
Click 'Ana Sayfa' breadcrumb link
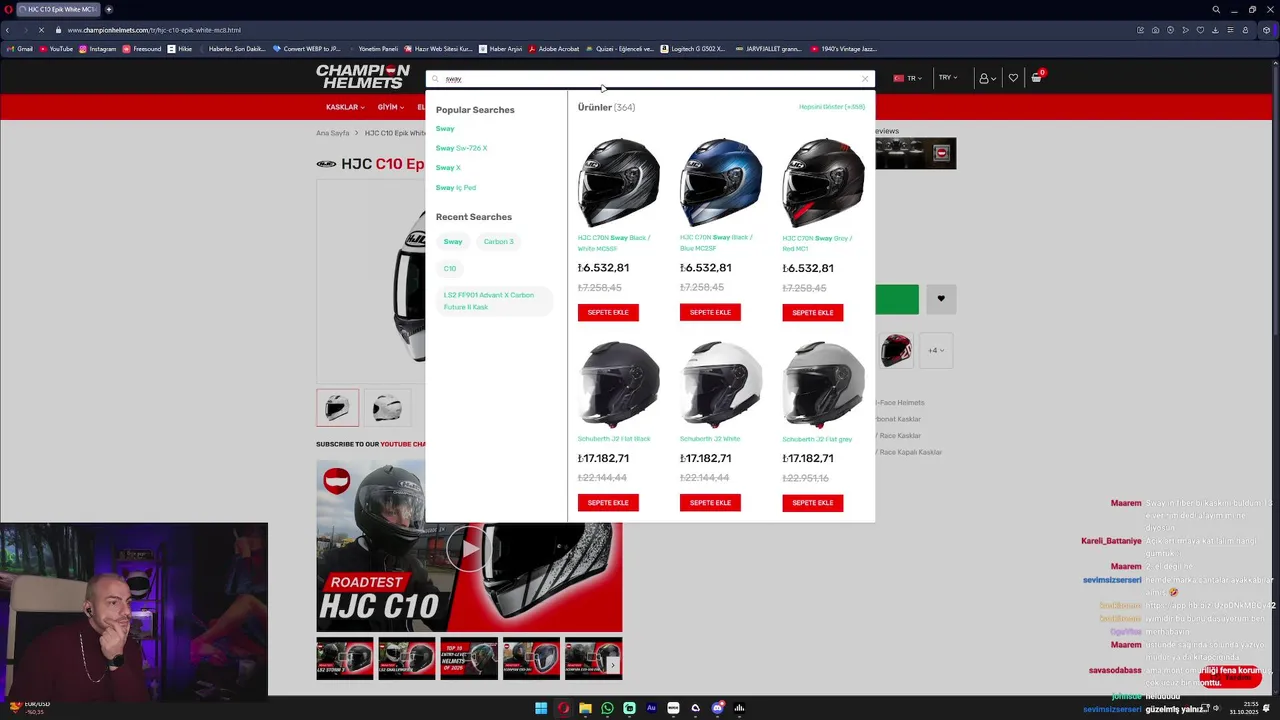333,133
